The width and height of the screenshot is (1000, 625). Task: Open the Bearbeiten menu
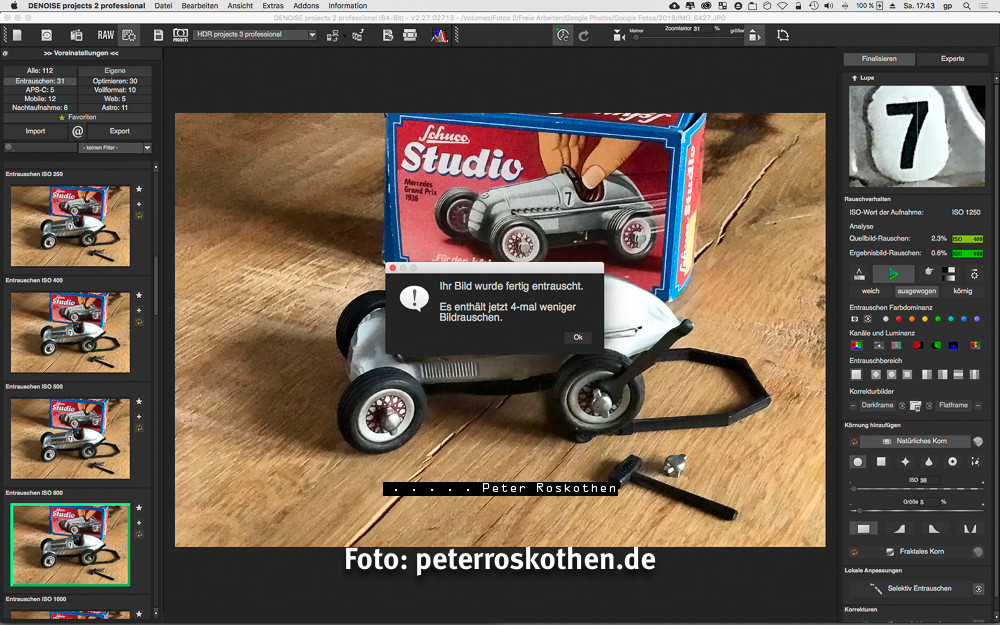pyautogui.click(x=200, y=6)
